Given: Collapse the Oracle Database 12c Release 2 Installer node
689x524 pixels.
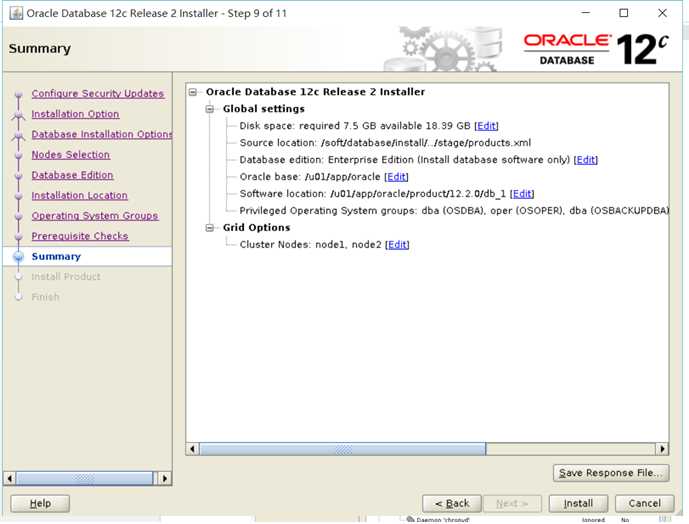Looking at the screenshot, I should click(x=193, y=92).
